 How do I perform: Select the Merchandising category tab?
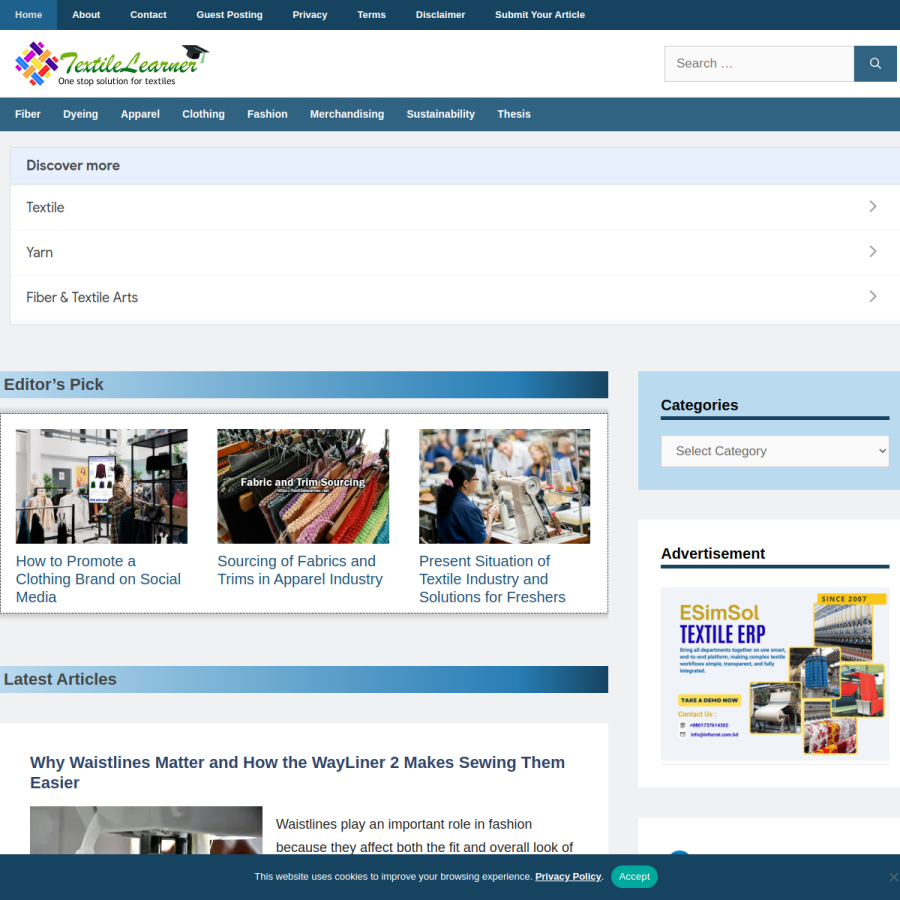[x=347, y=114]
